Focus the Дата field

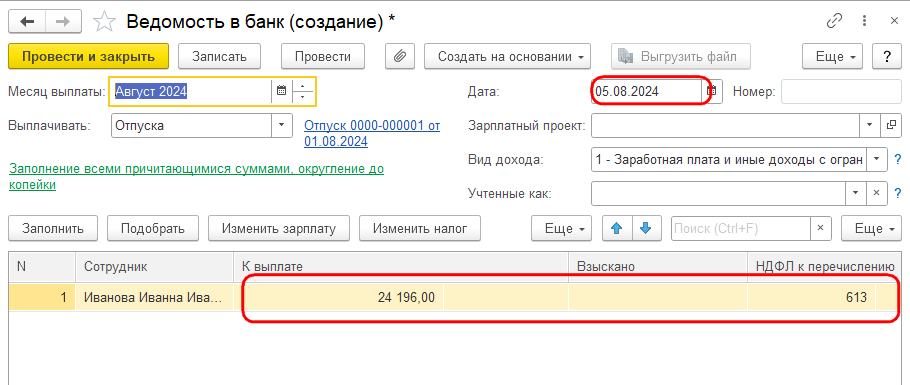[x=647, y=91]
